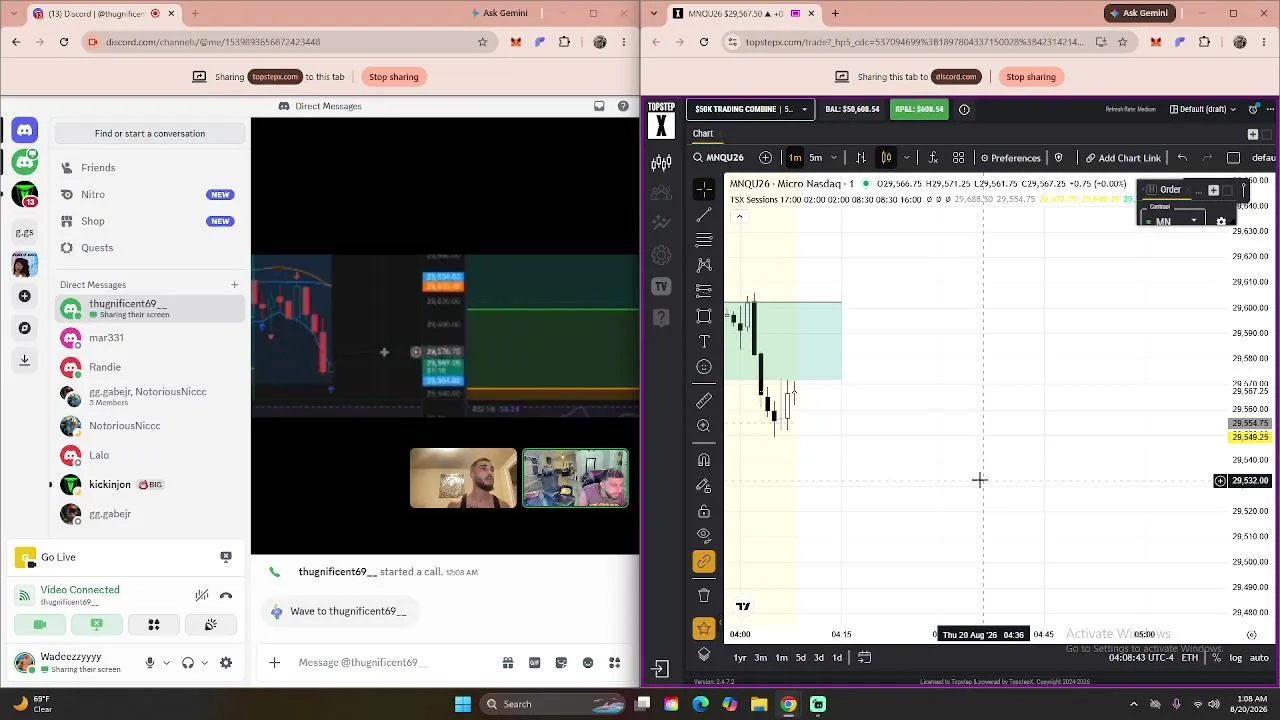Select the 1m timeframe

click(795, 158)
